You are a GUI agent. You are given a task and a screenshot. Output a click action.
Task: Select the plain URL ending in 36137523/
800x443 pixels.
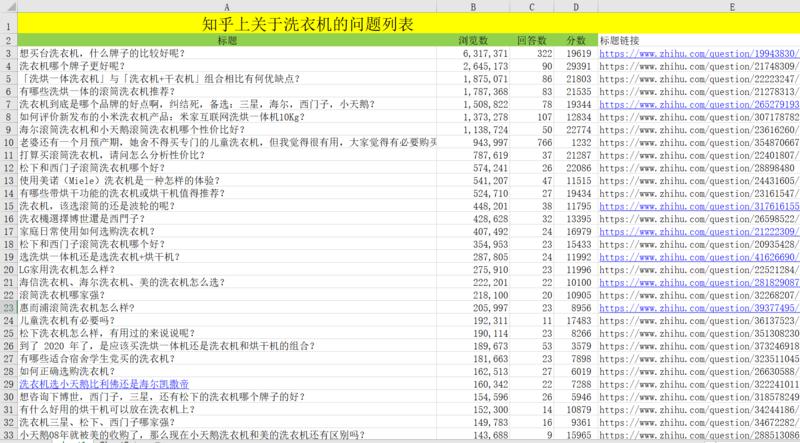pos(699,321)
